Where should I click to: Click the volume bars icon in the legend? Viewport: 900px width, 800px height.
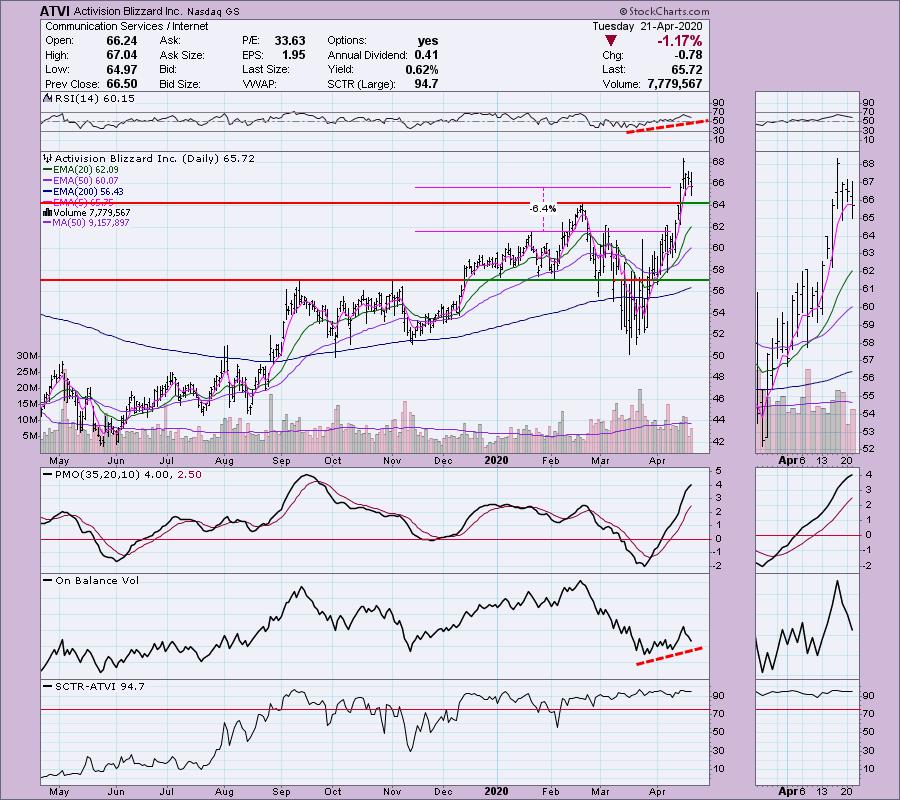48,212
